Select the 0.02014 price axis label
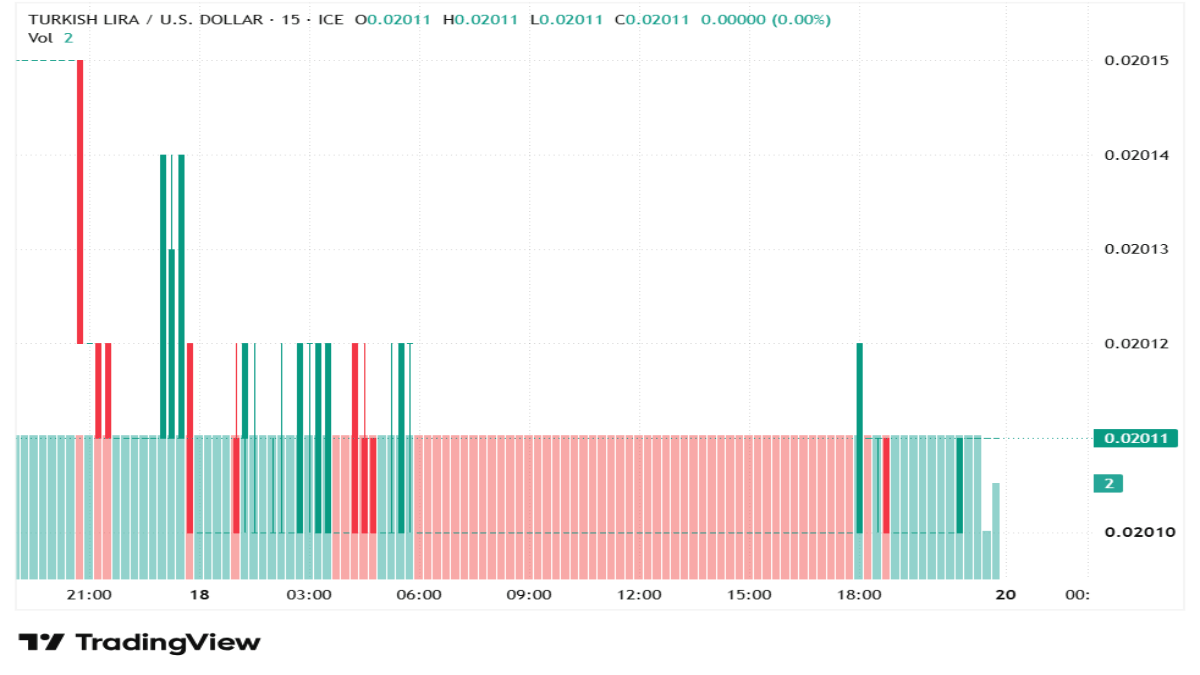This screenshot has width=1200, height=675. [x=1136, y=155]
